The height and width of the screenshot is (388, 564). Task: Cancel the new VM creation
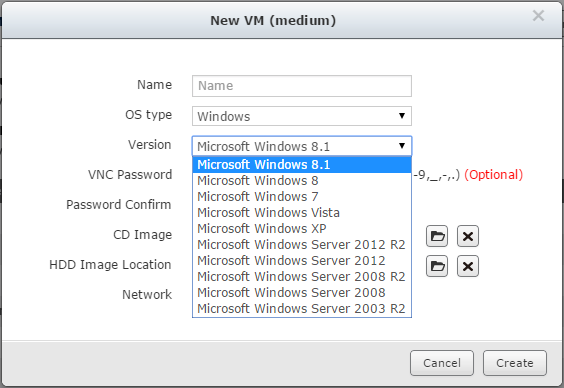click(x=442, y=363)
